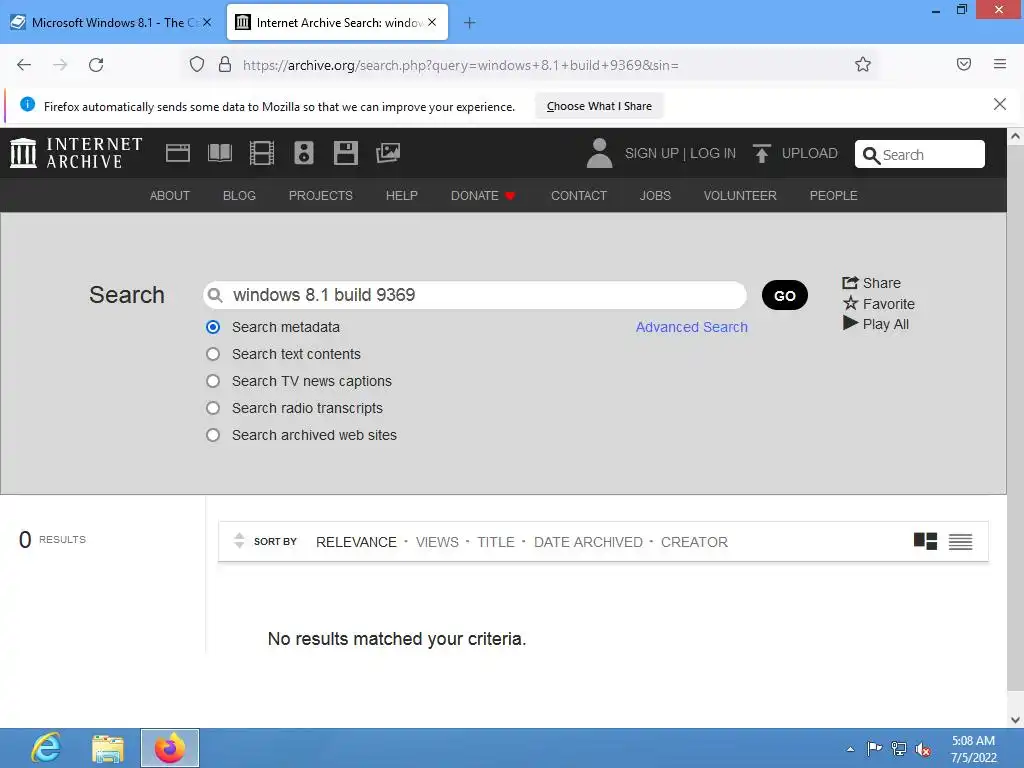Open a new tab with plus button
The width and height of the screenshot is (1024, 768).
[x=469, y=23]
